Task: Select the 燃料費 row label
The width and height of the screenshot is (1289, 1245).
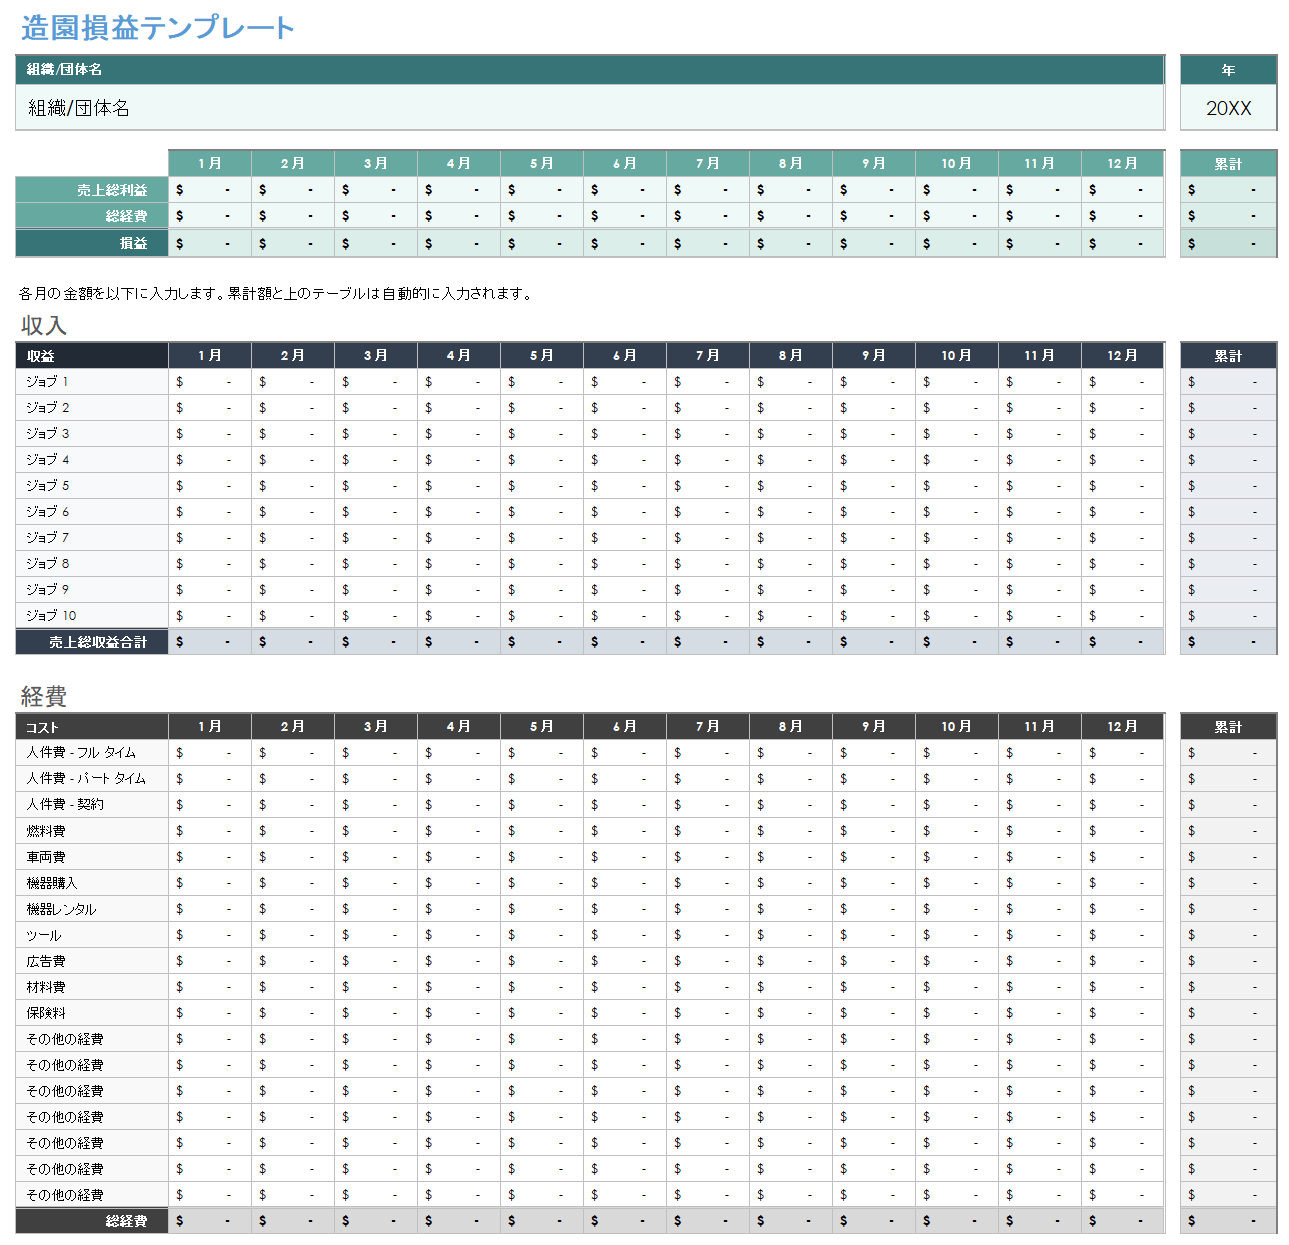Action: point(92,831)
